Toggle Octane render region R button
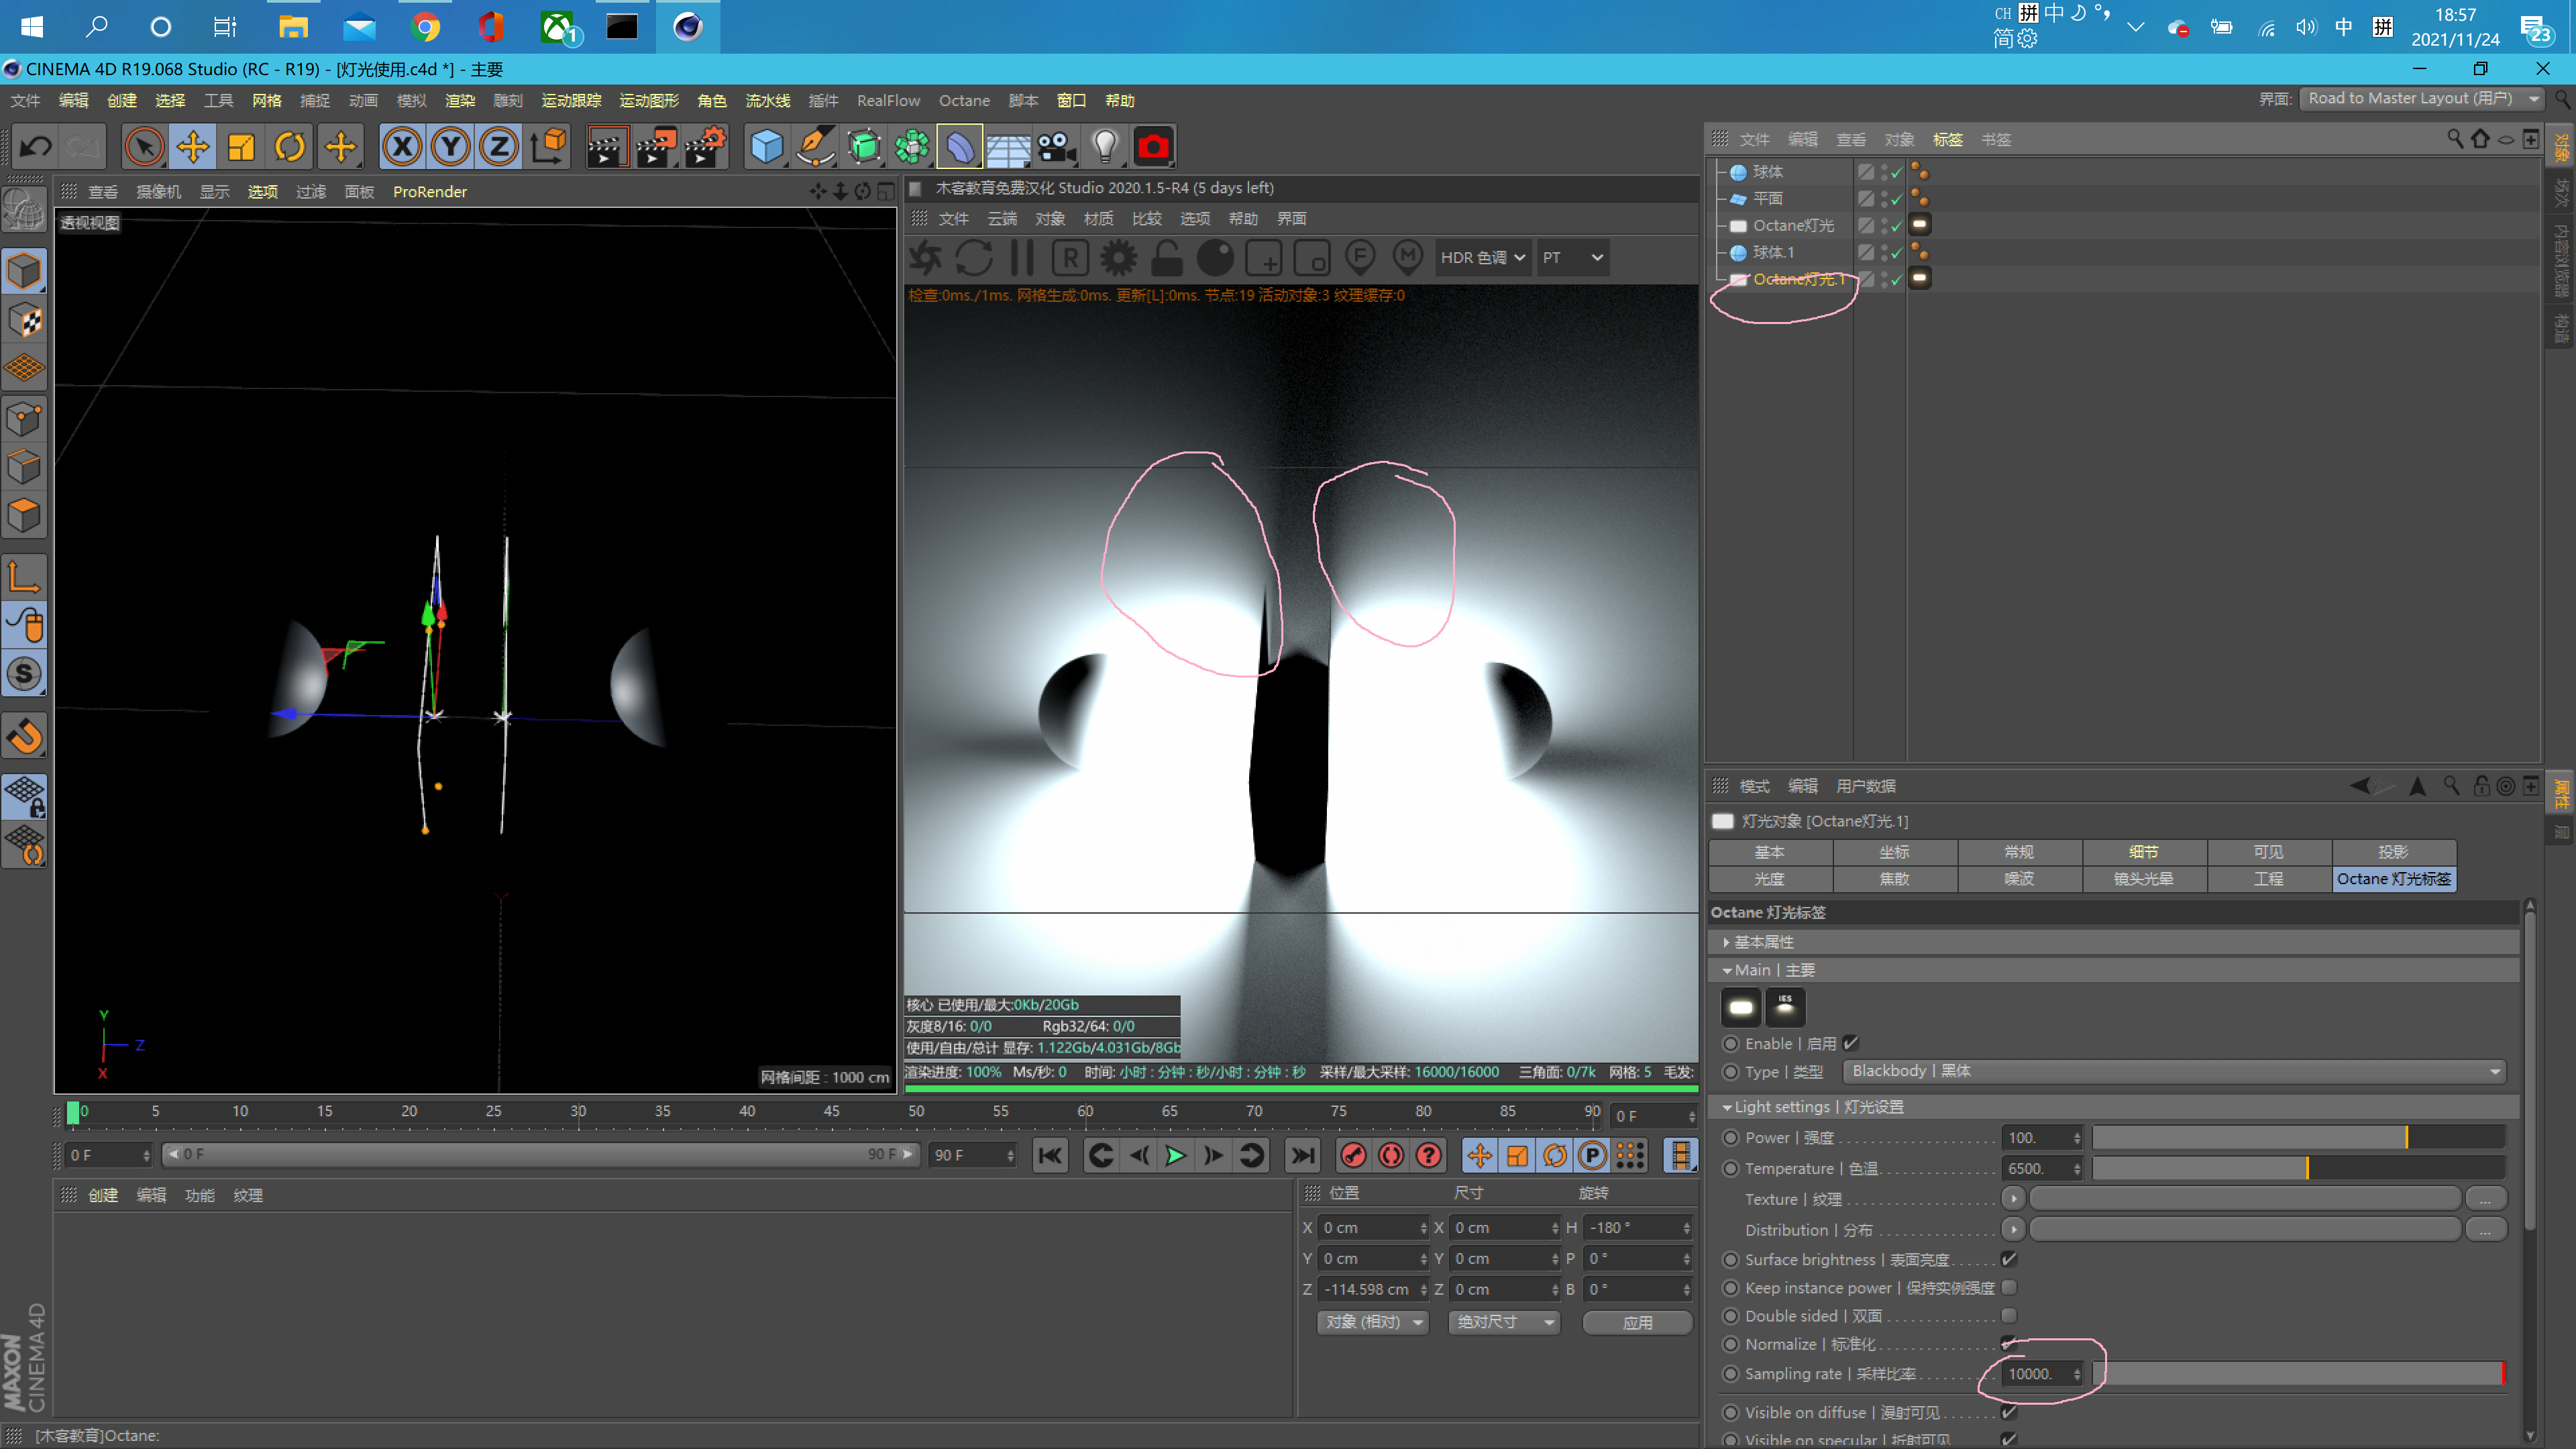2576x1449 pixels. [1070, 258]
